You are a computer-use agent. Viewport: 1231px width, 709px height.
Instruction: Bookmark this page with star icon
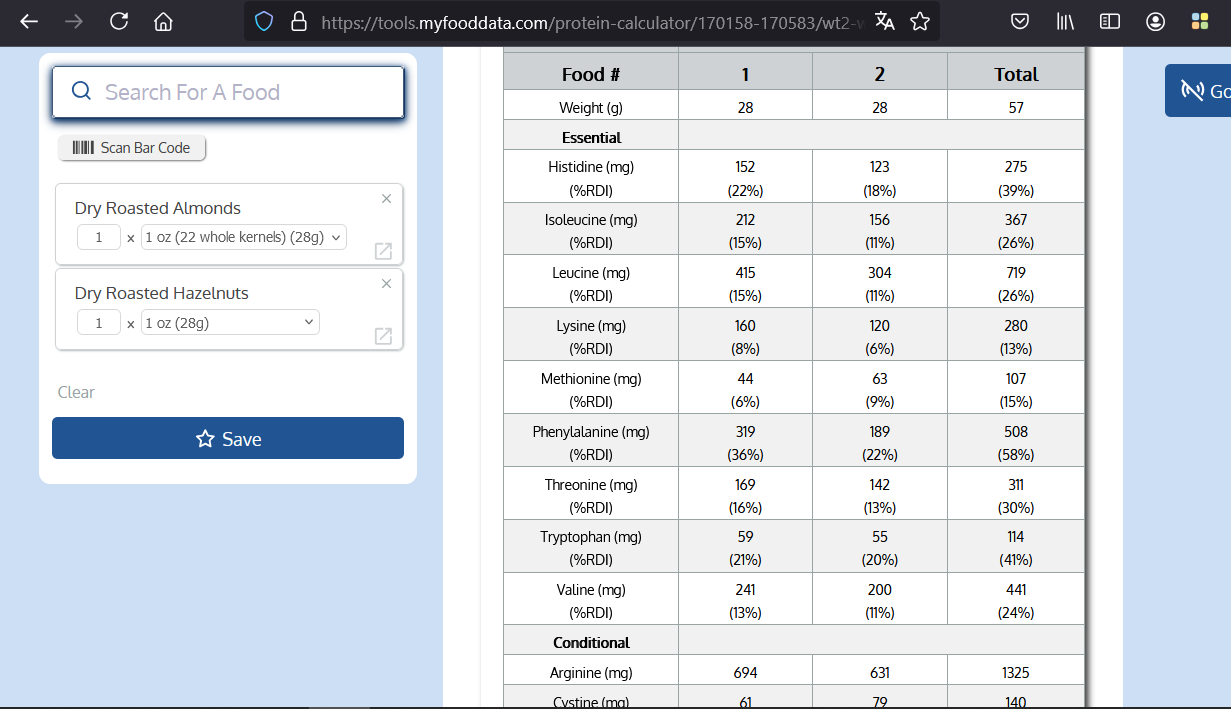[x=920, y=22]
